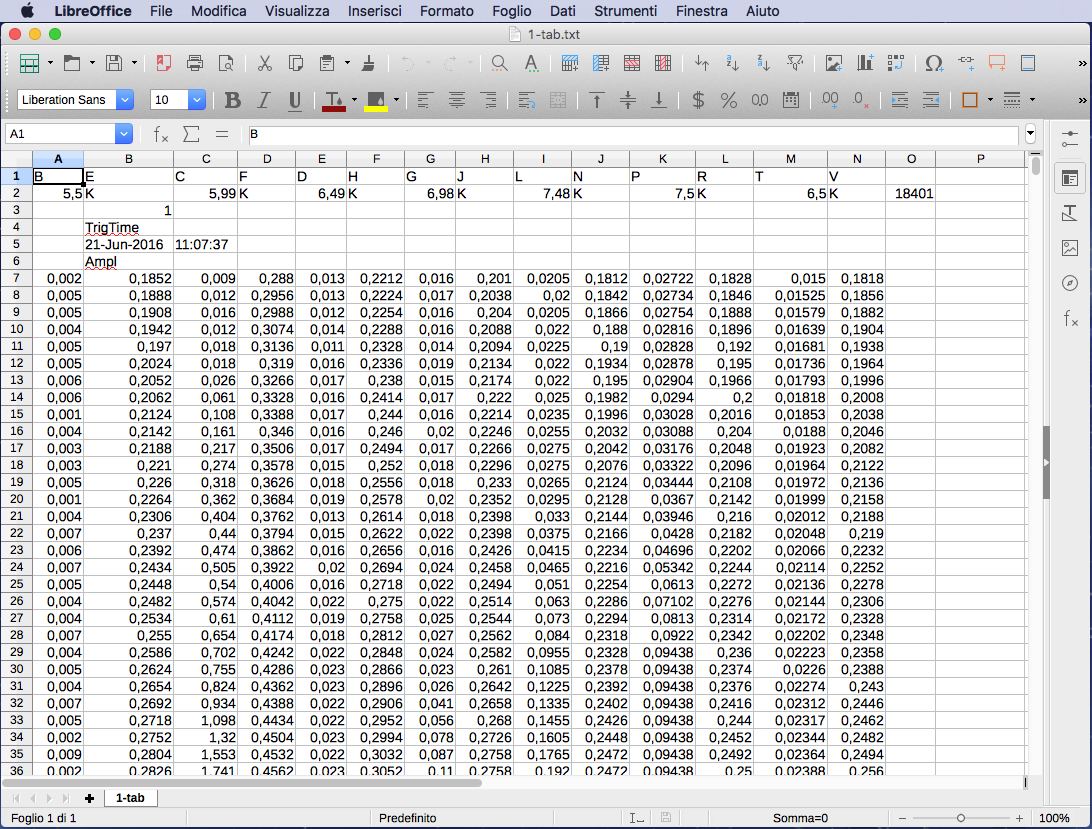
Task: Click the Sort Ascending icon
Action: click(732, 63)
